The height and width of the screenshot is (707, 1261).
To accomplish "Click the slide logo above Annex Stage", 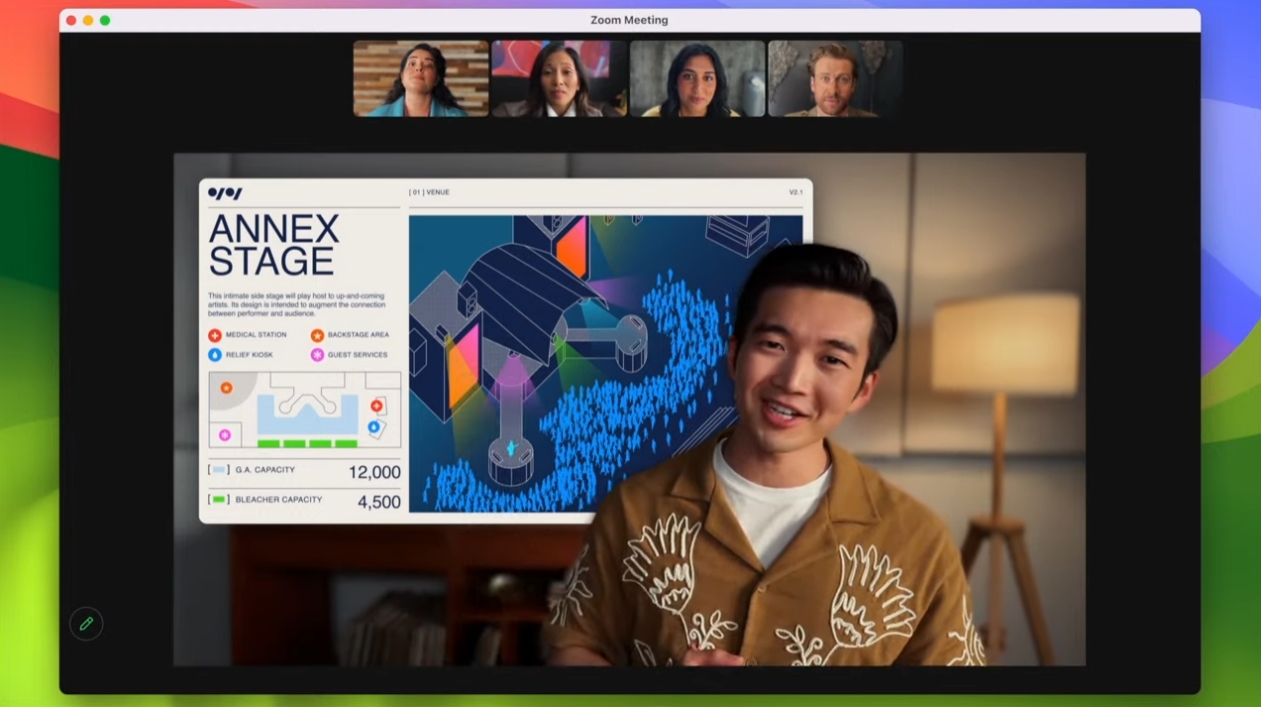I will click(x=225, y=193).
